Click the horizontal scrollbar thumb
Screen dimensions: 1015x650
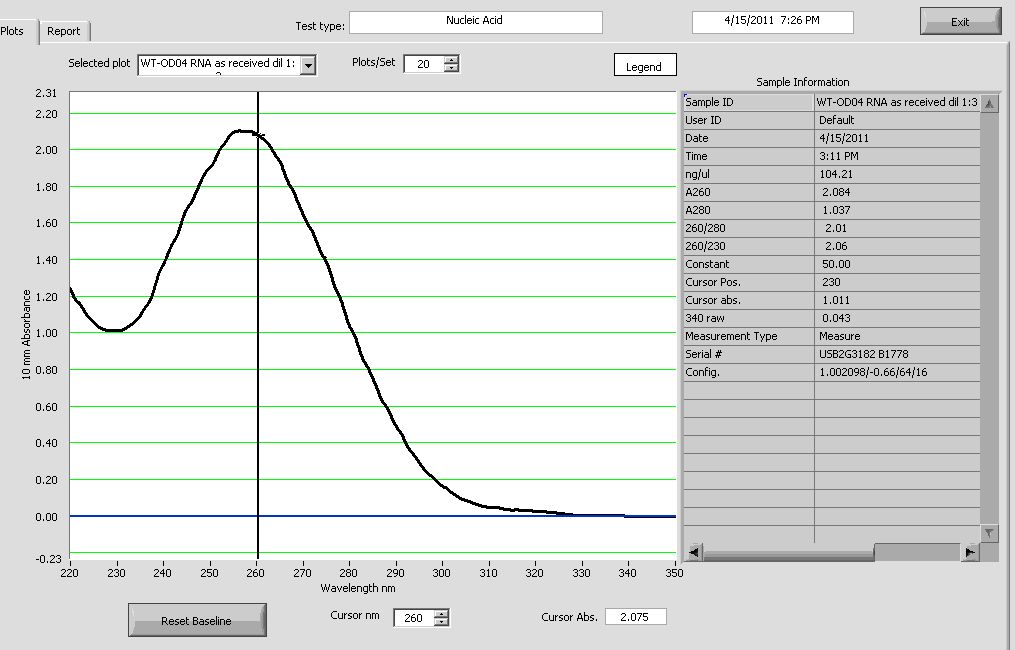(916, 552)
